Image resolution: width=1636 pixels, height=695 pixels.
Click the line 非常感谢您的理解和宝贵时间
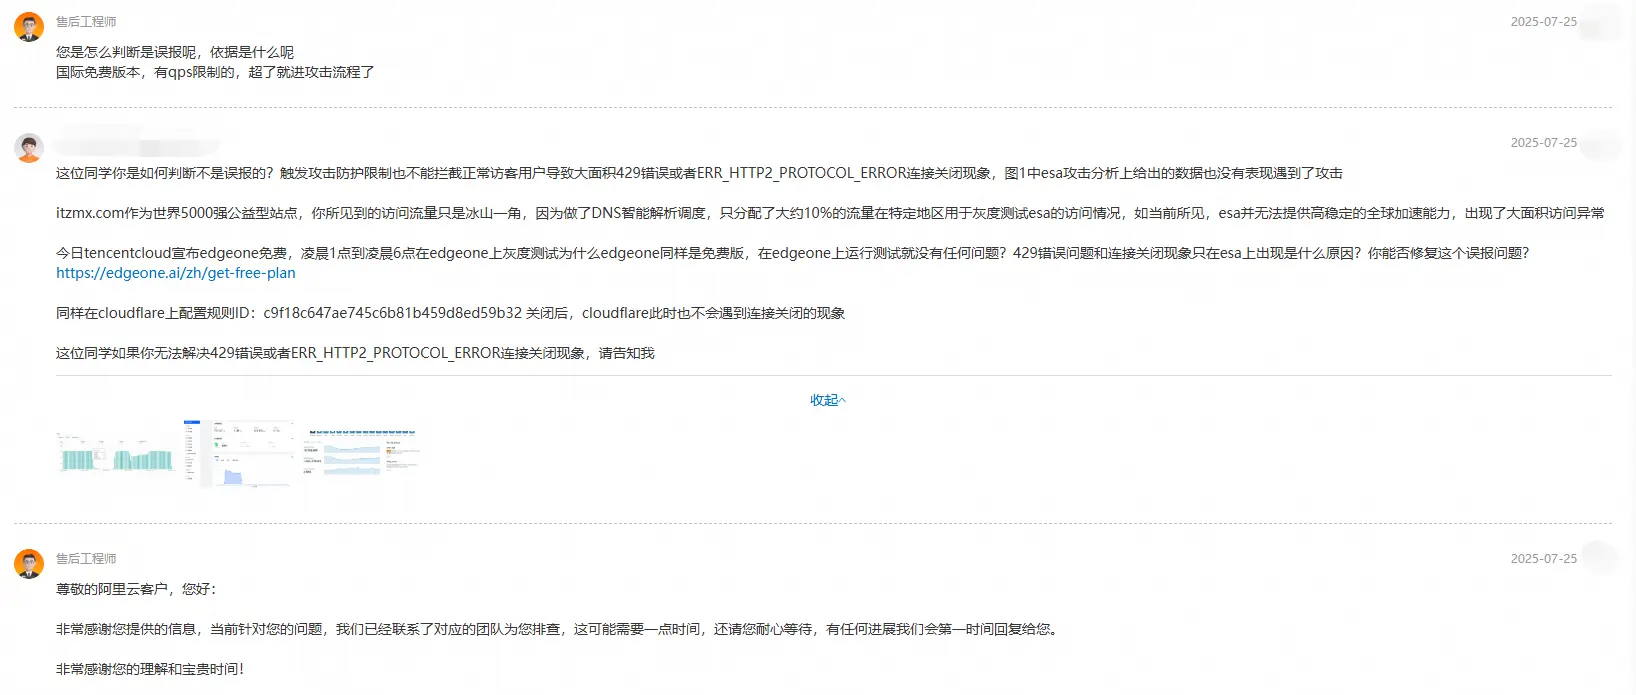point(150,669)
